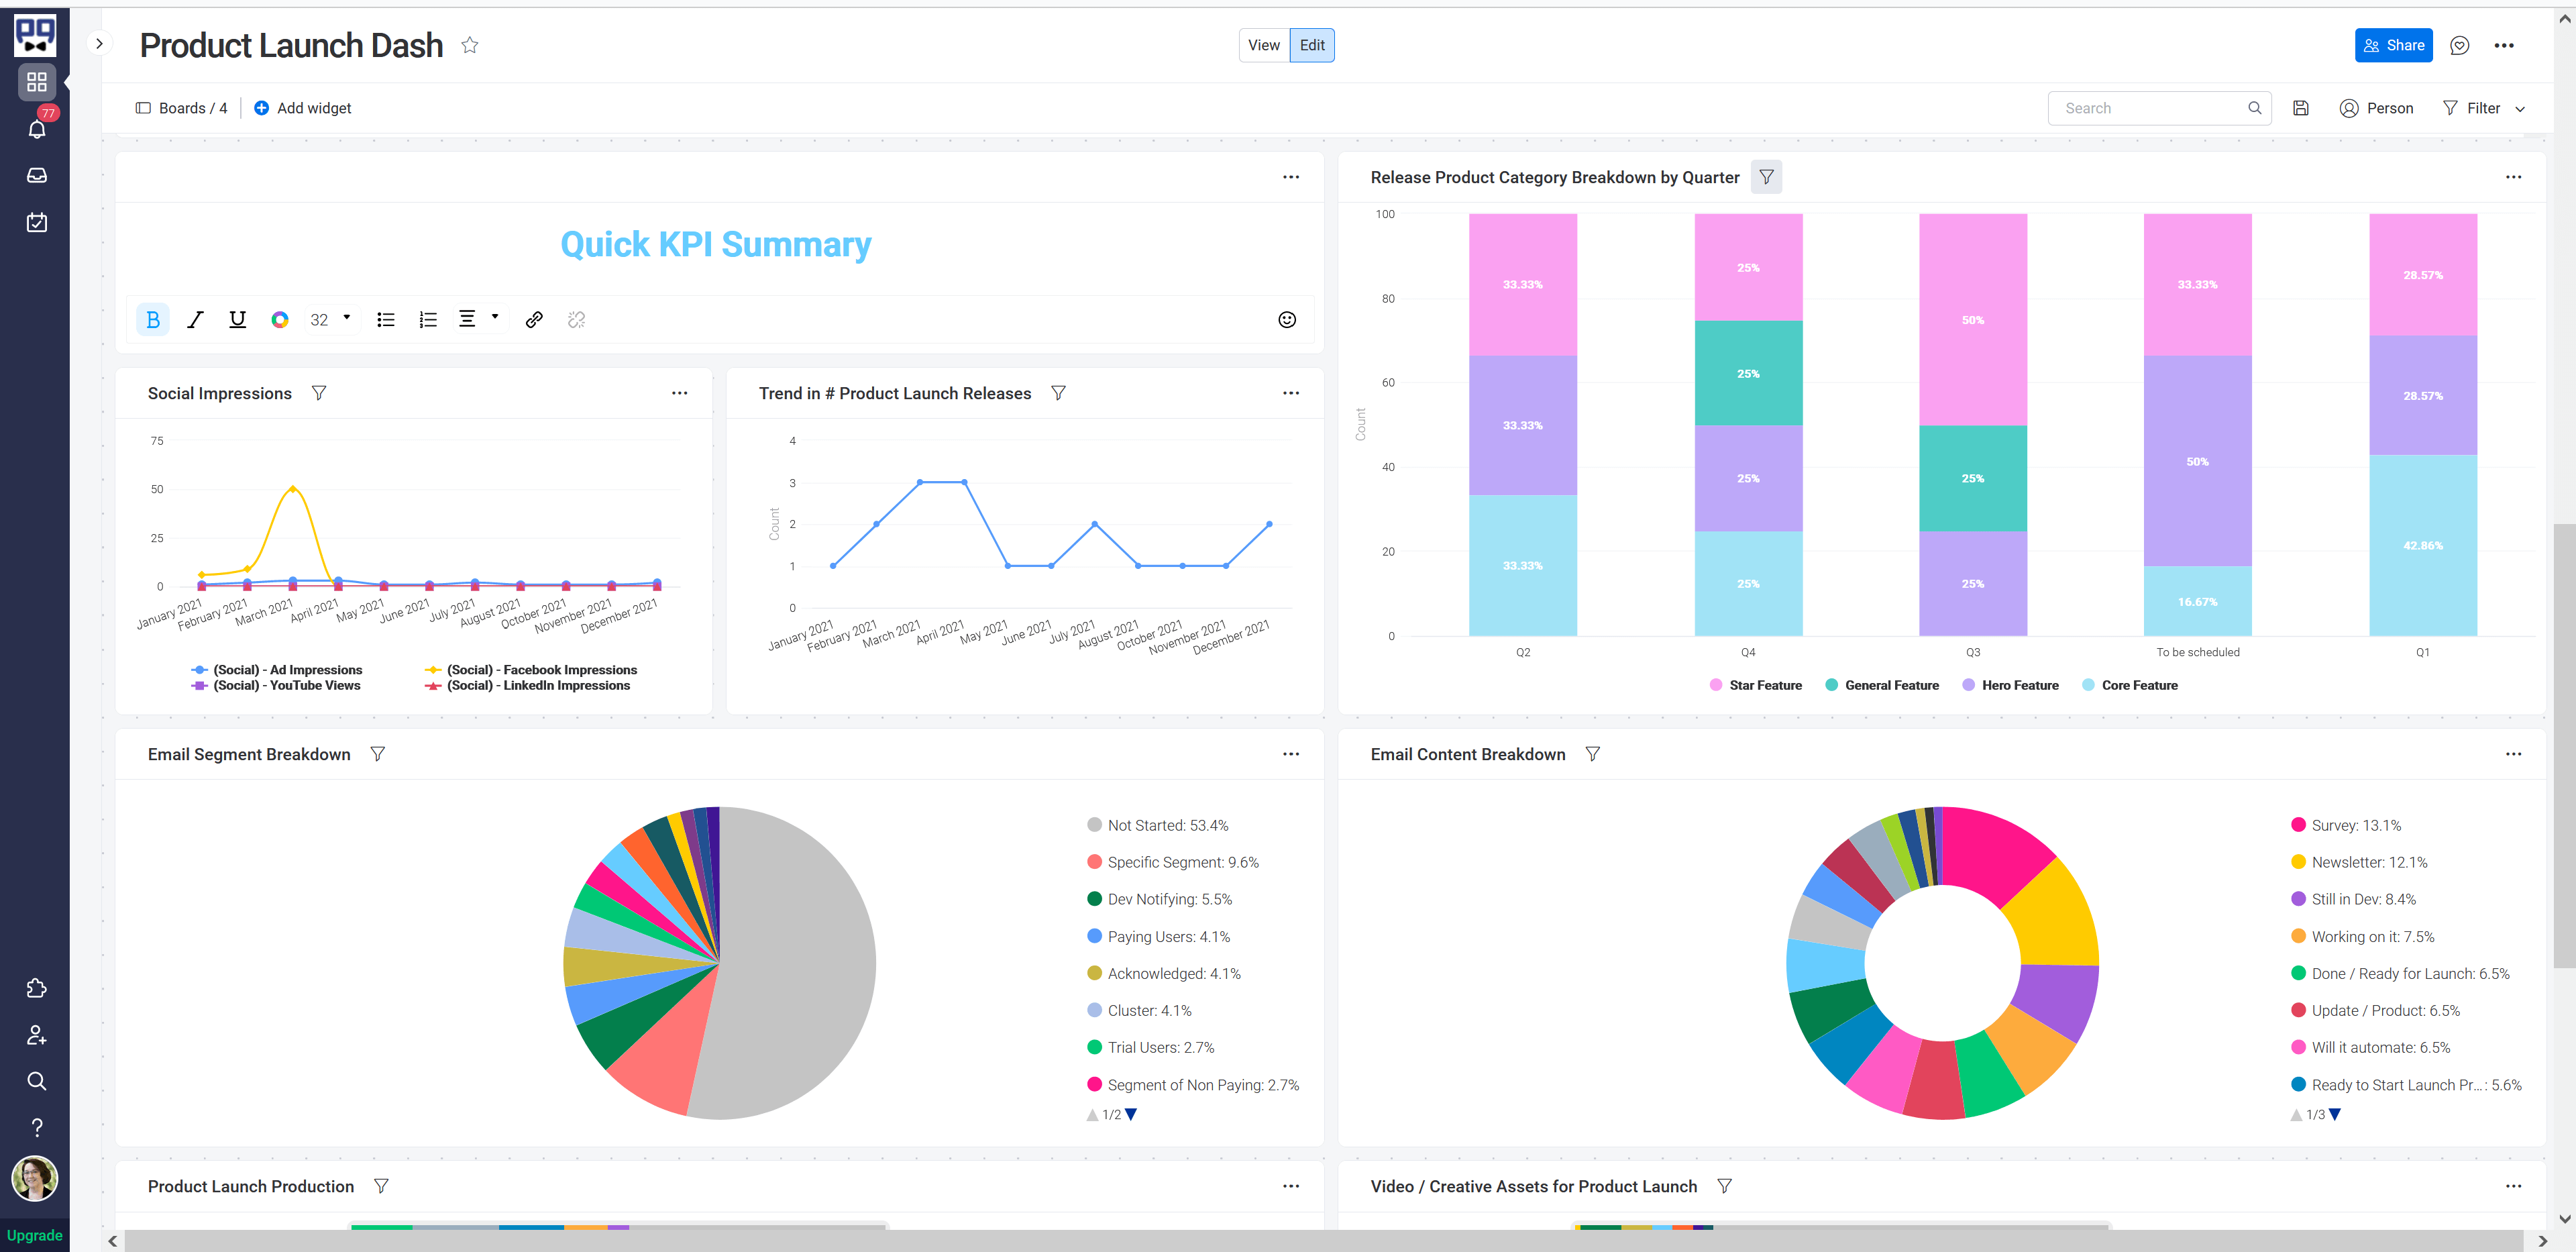
Task: Click the link insert icon
Action: coord(535,319)
